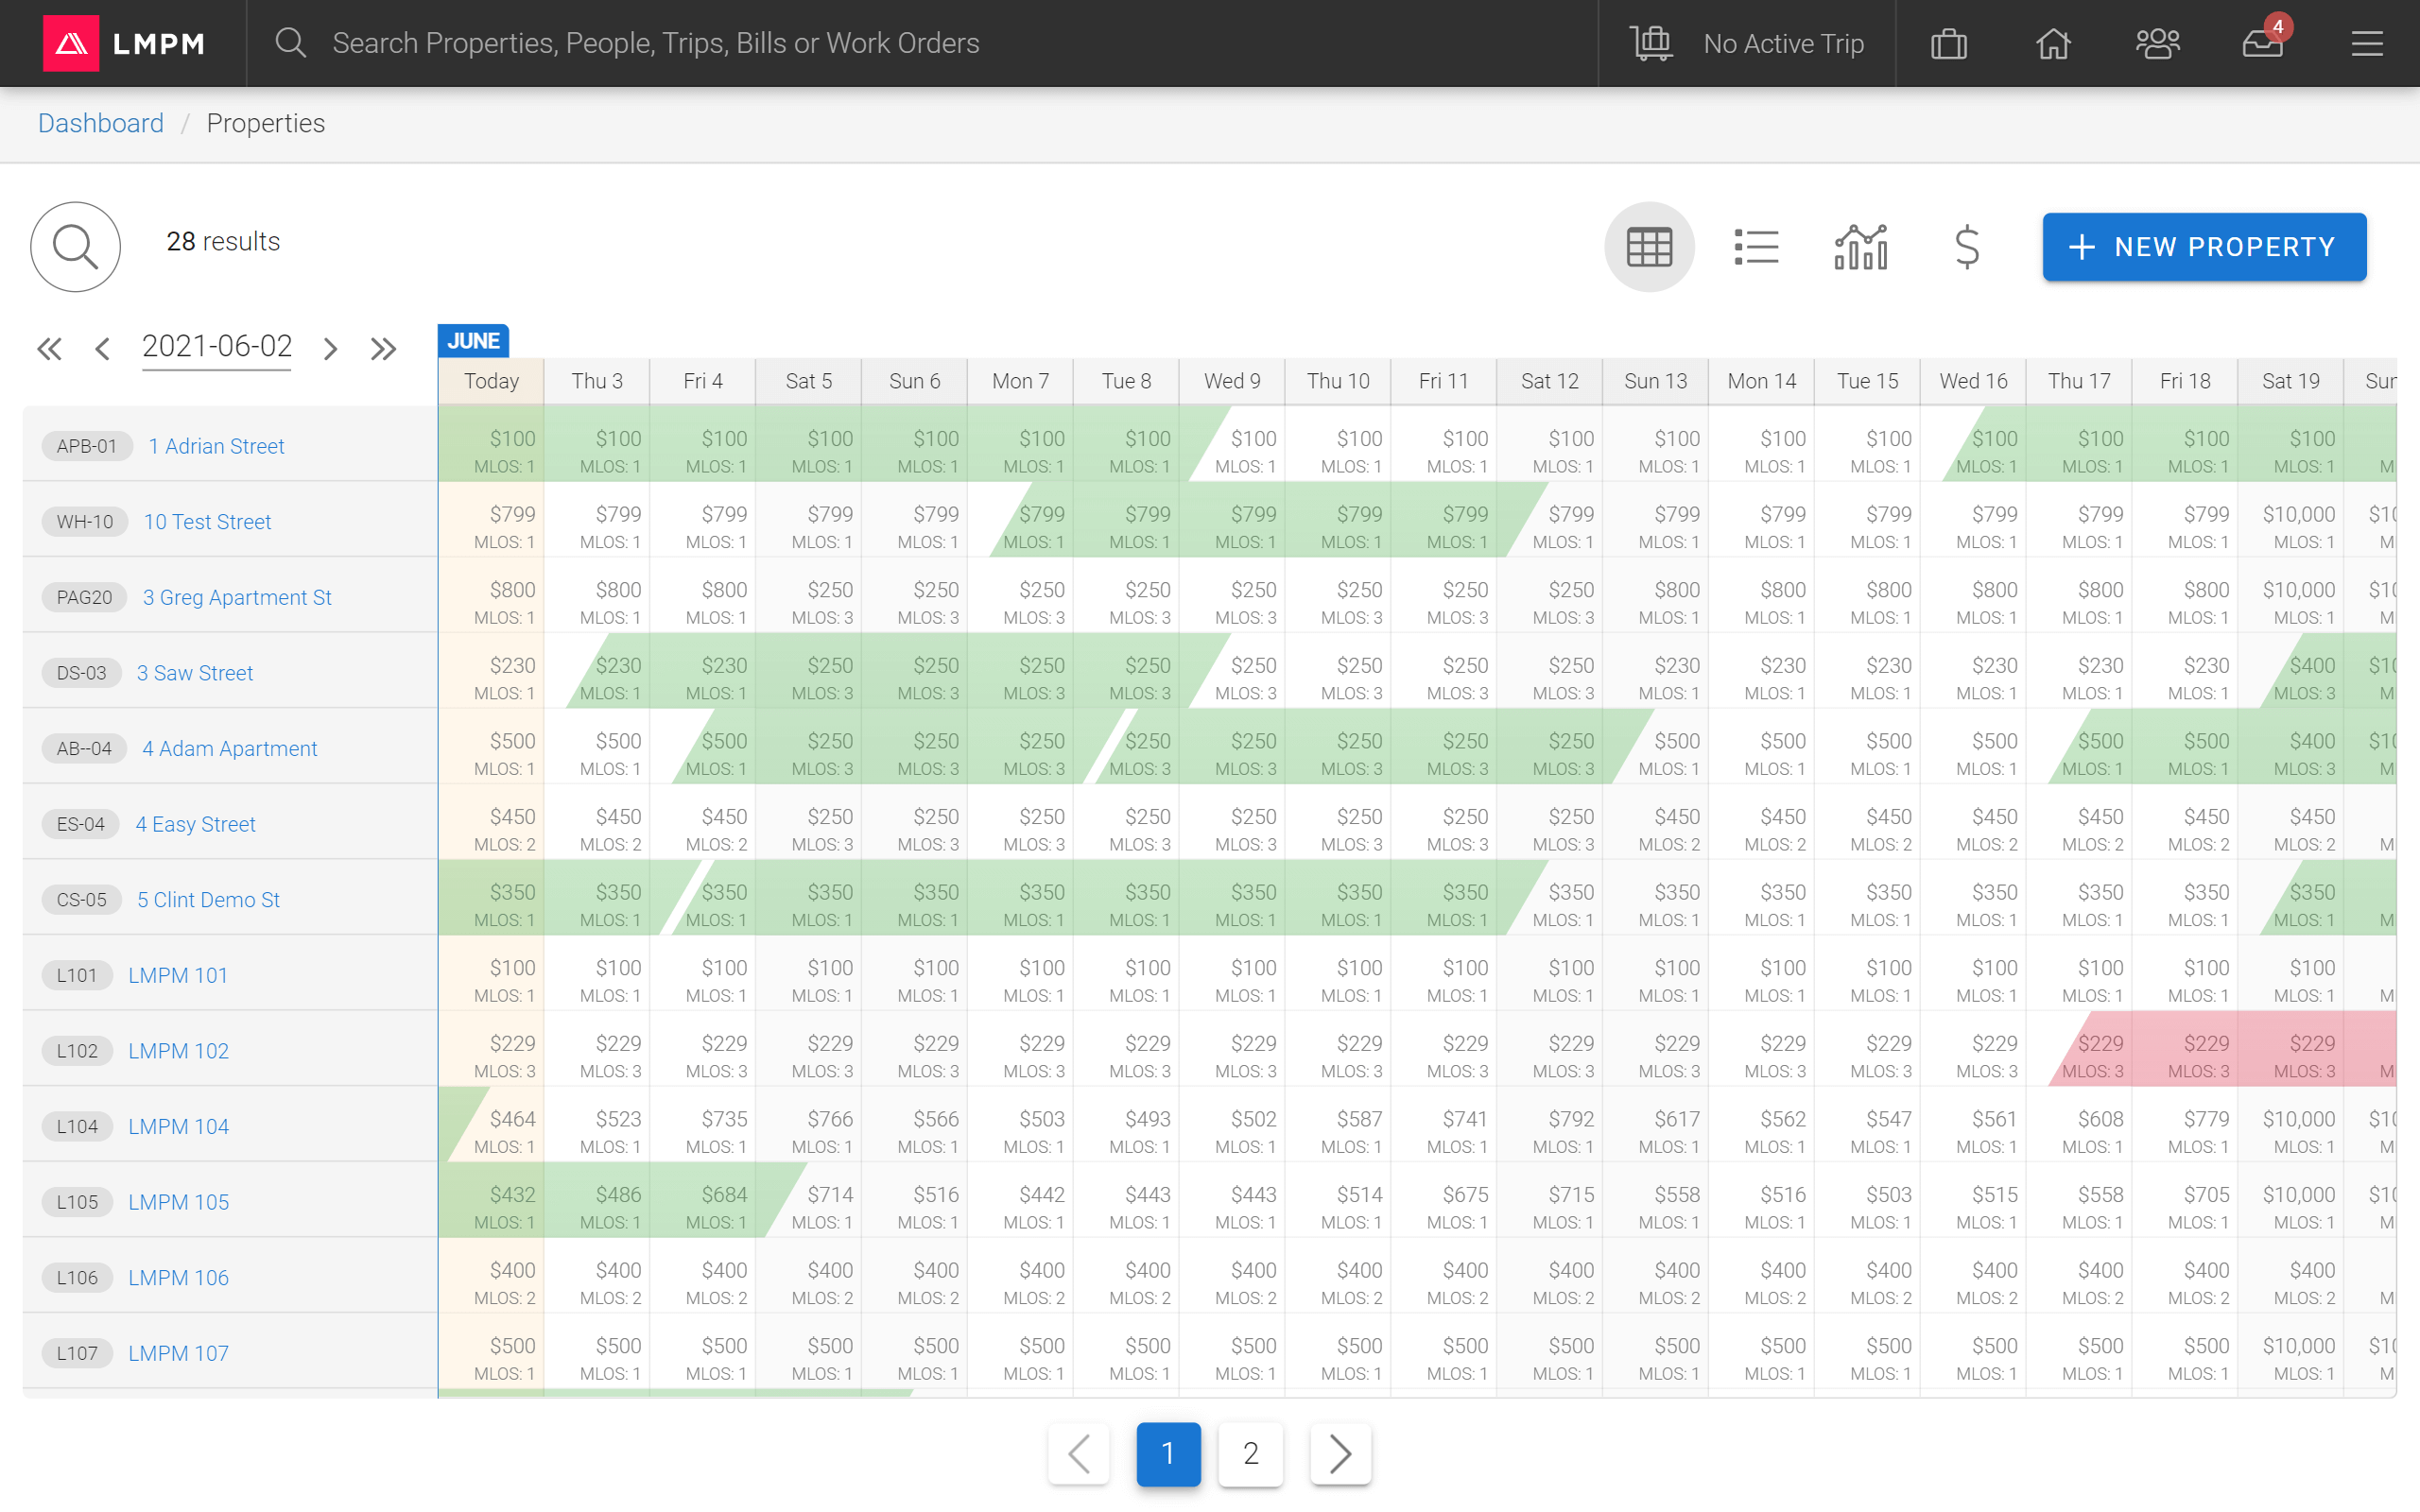Viewport: 2420px width, 1512px height.
Task: Click LMPM 104 Fri 18 cell $779
Action: pyautogui.click(x=2185, y=1124)
